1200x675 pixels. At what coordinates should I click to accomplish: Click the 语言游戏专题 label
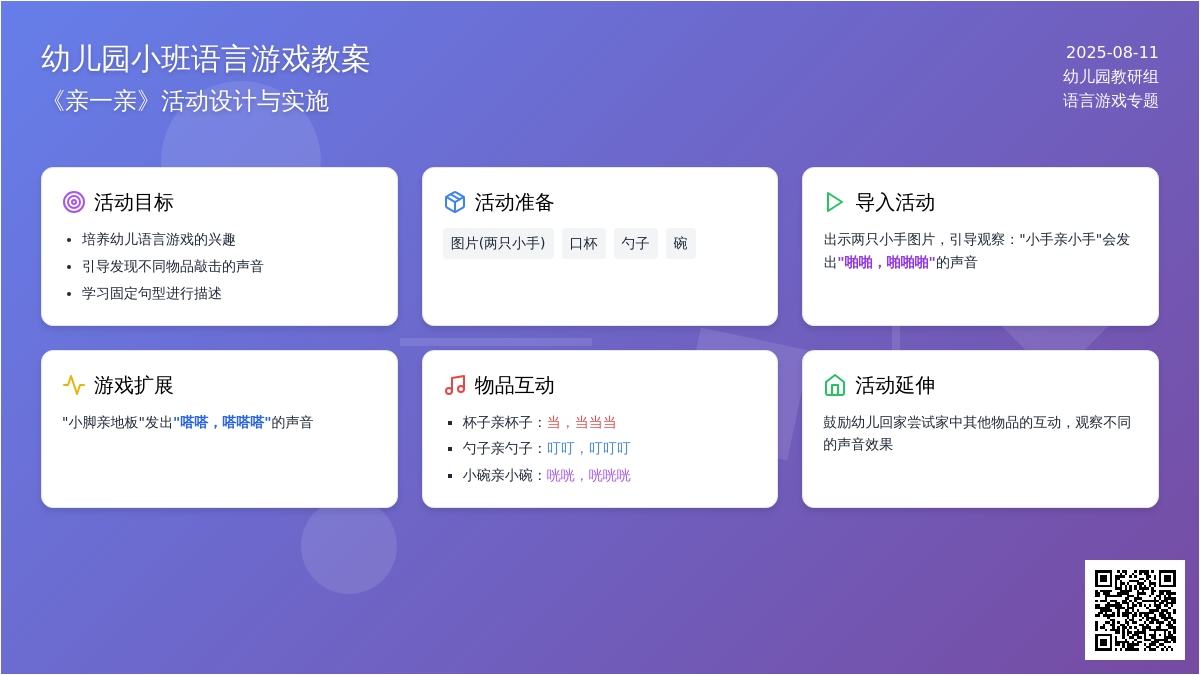[x=1111, y=101]
